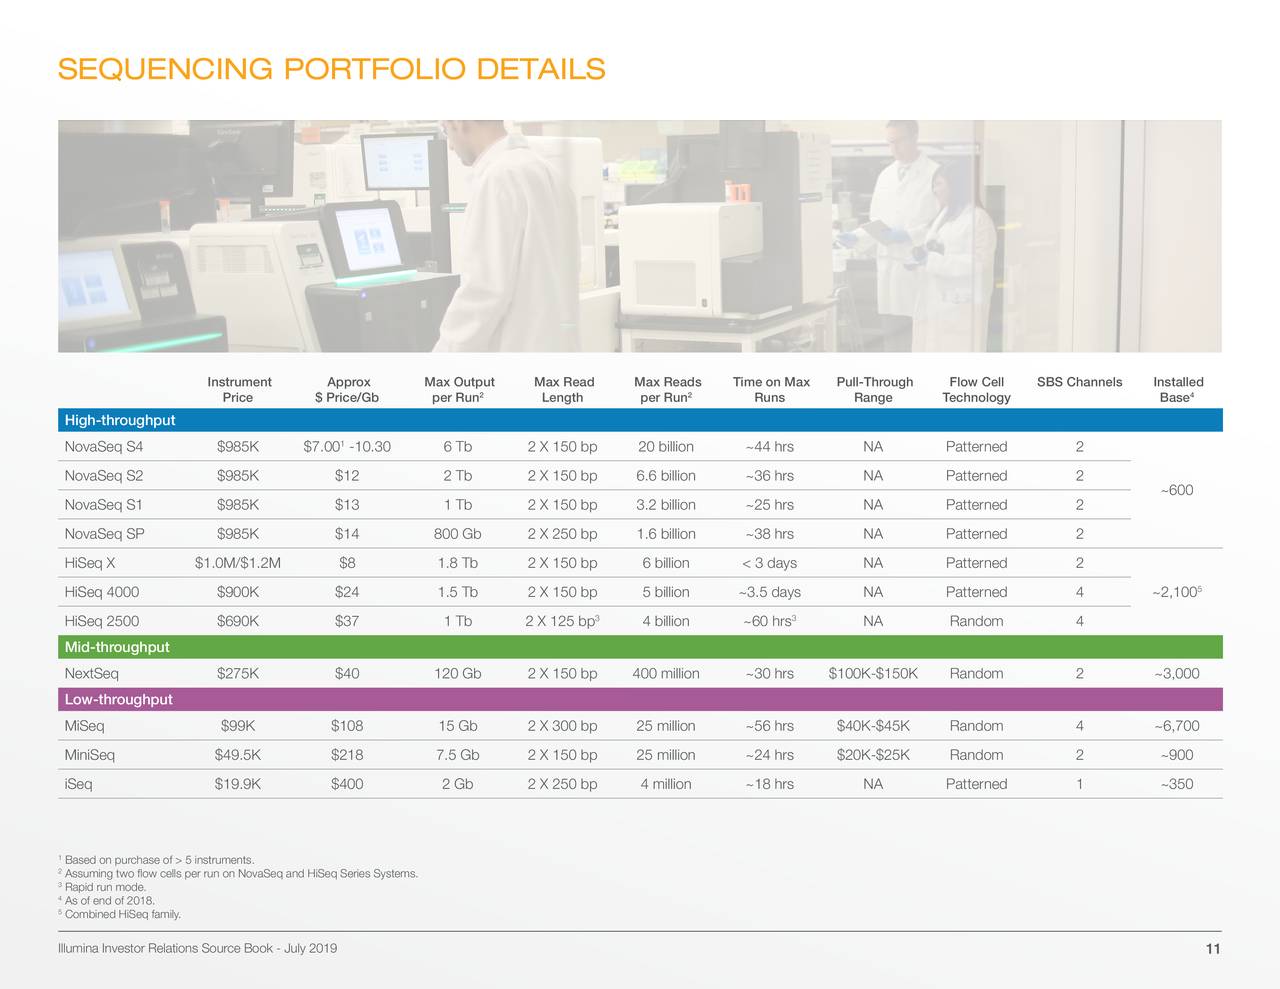Viewport: 1280px width, 989px height.
Task: Click the ~3,000 installed base value
Action: click(x=1176, y=674)
